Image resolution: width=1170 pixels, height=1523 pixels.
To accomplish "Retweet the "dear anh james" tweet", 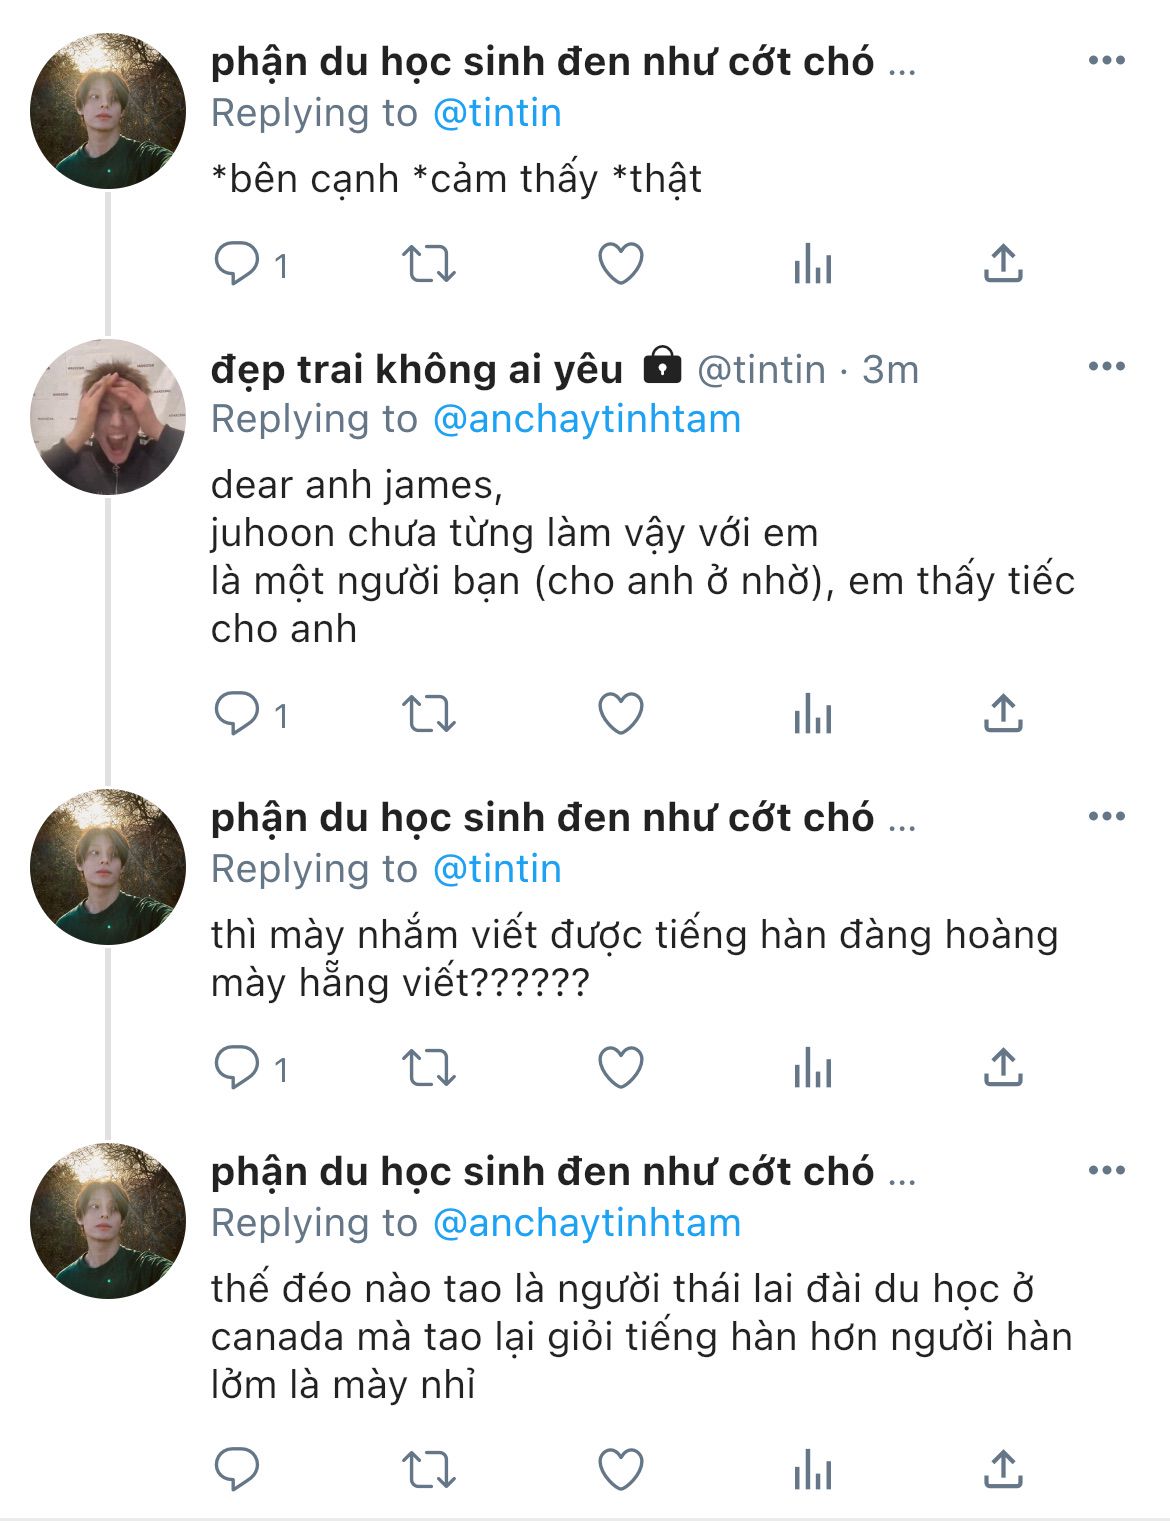I will tap(428, 714).
